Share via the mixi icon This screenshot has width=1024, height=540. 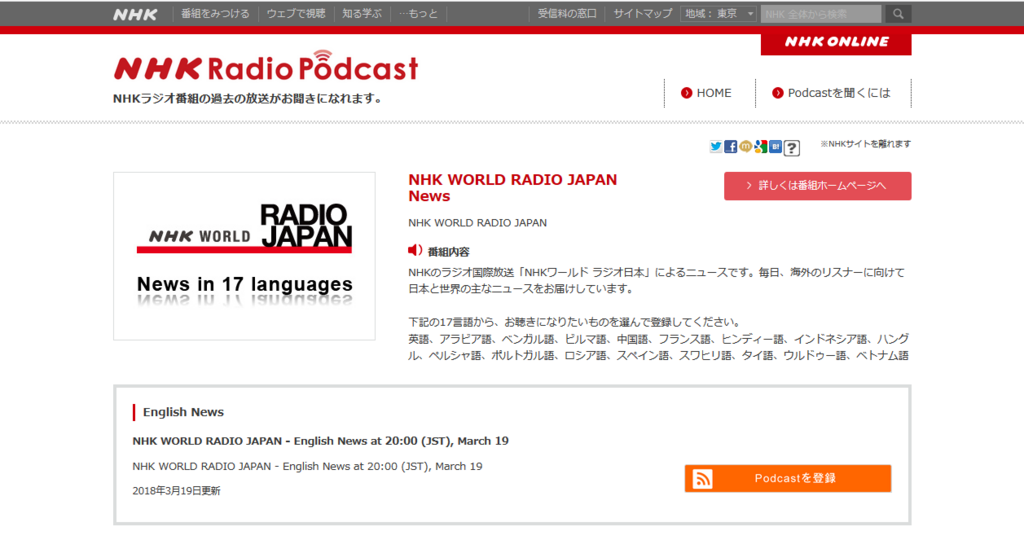click(x=746, y=146)
